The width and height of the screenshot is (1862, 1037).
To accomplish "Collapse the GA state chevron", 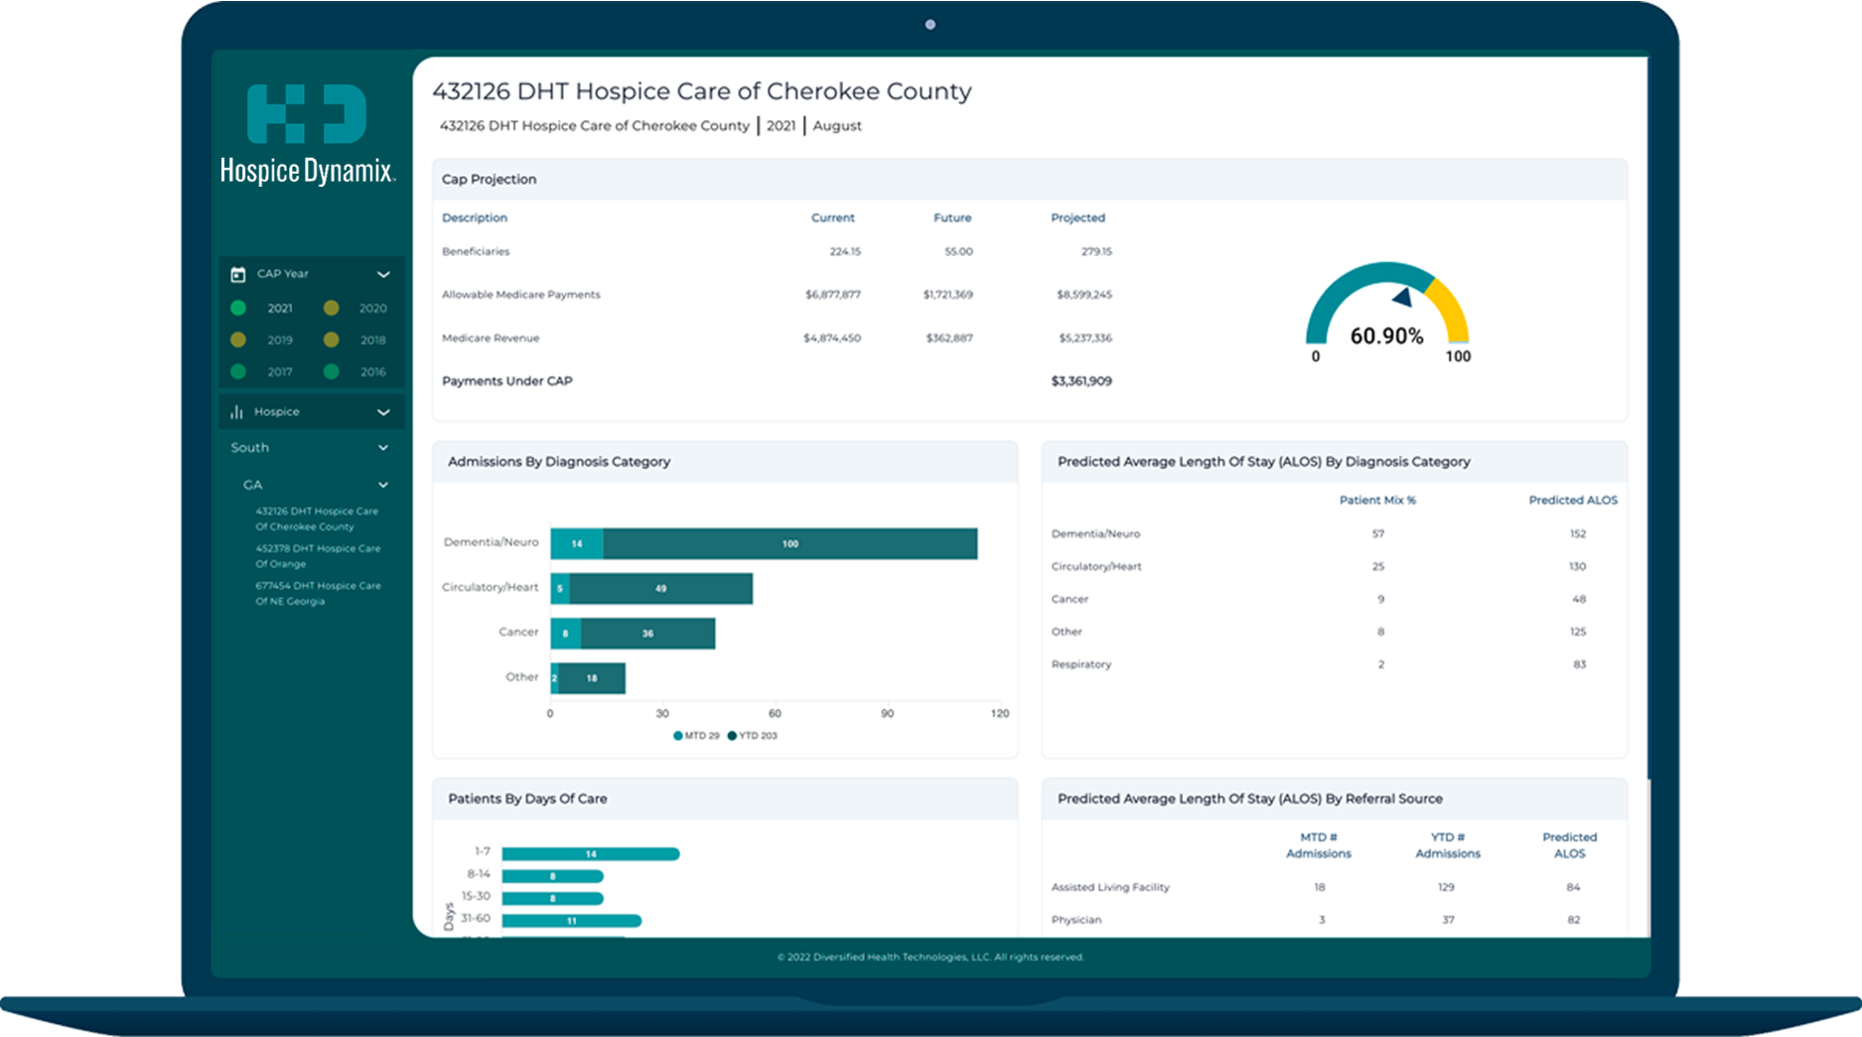I will pyautogui.click(x=383, y=485).
